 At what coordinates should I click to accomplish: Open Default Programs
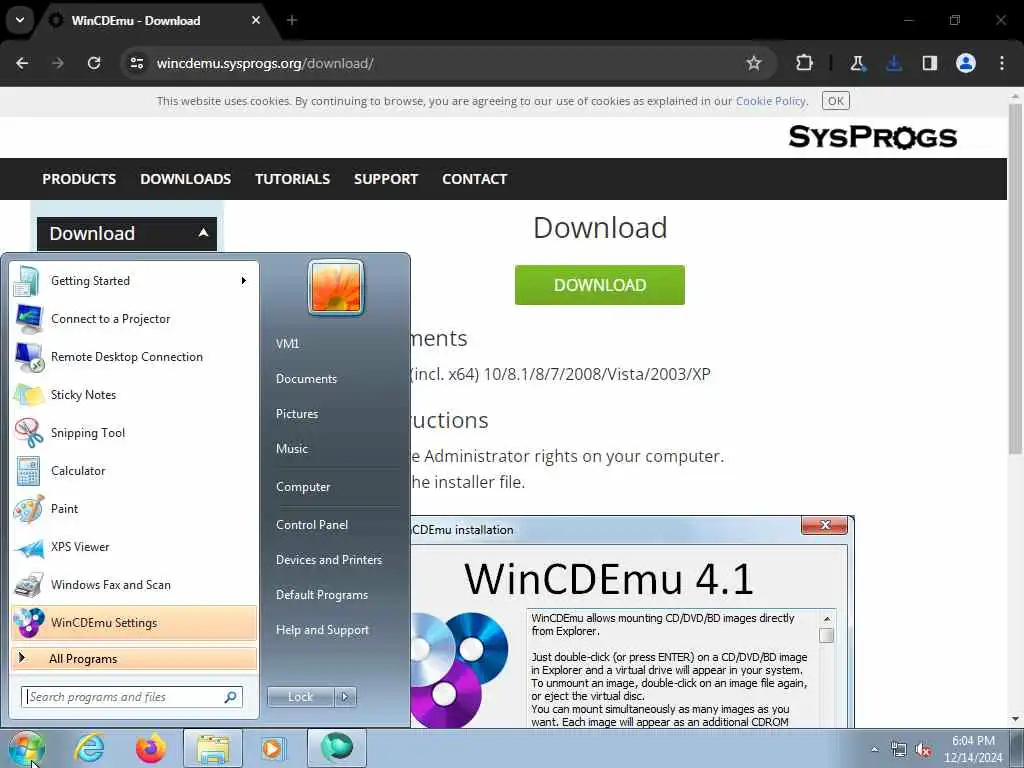pos(322,595)
